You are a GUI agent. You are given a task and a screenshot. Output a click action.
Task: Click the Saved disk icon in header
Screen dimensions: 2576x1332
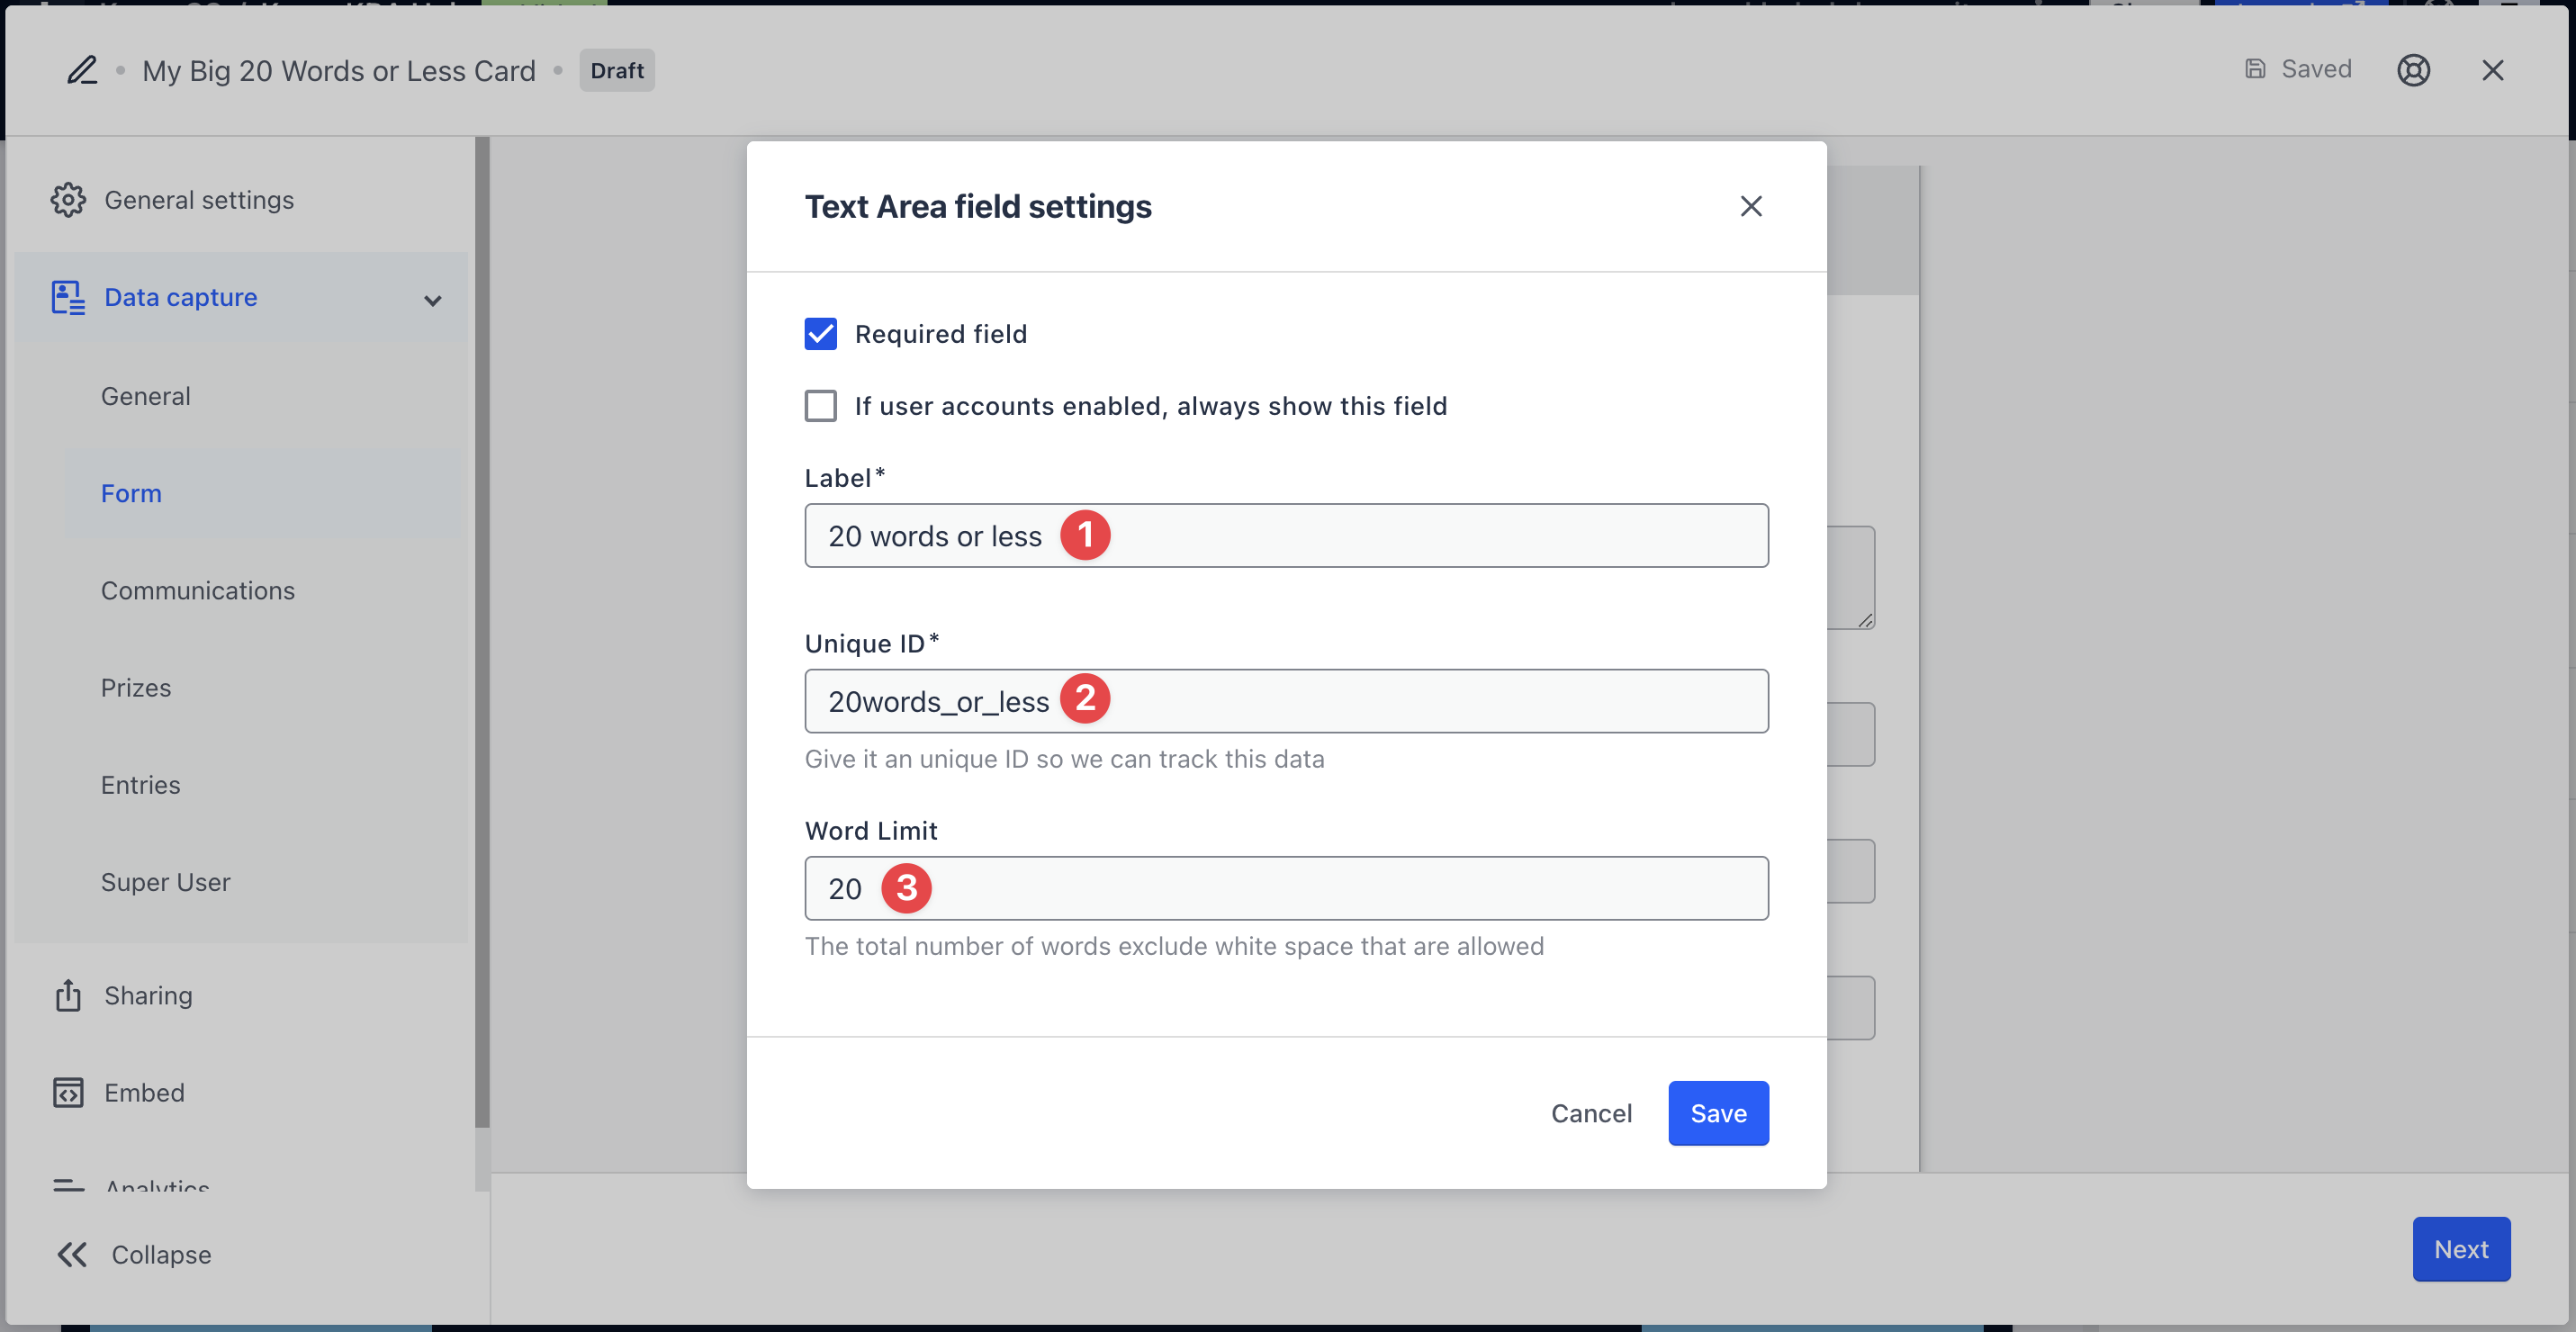point(2255,69)
